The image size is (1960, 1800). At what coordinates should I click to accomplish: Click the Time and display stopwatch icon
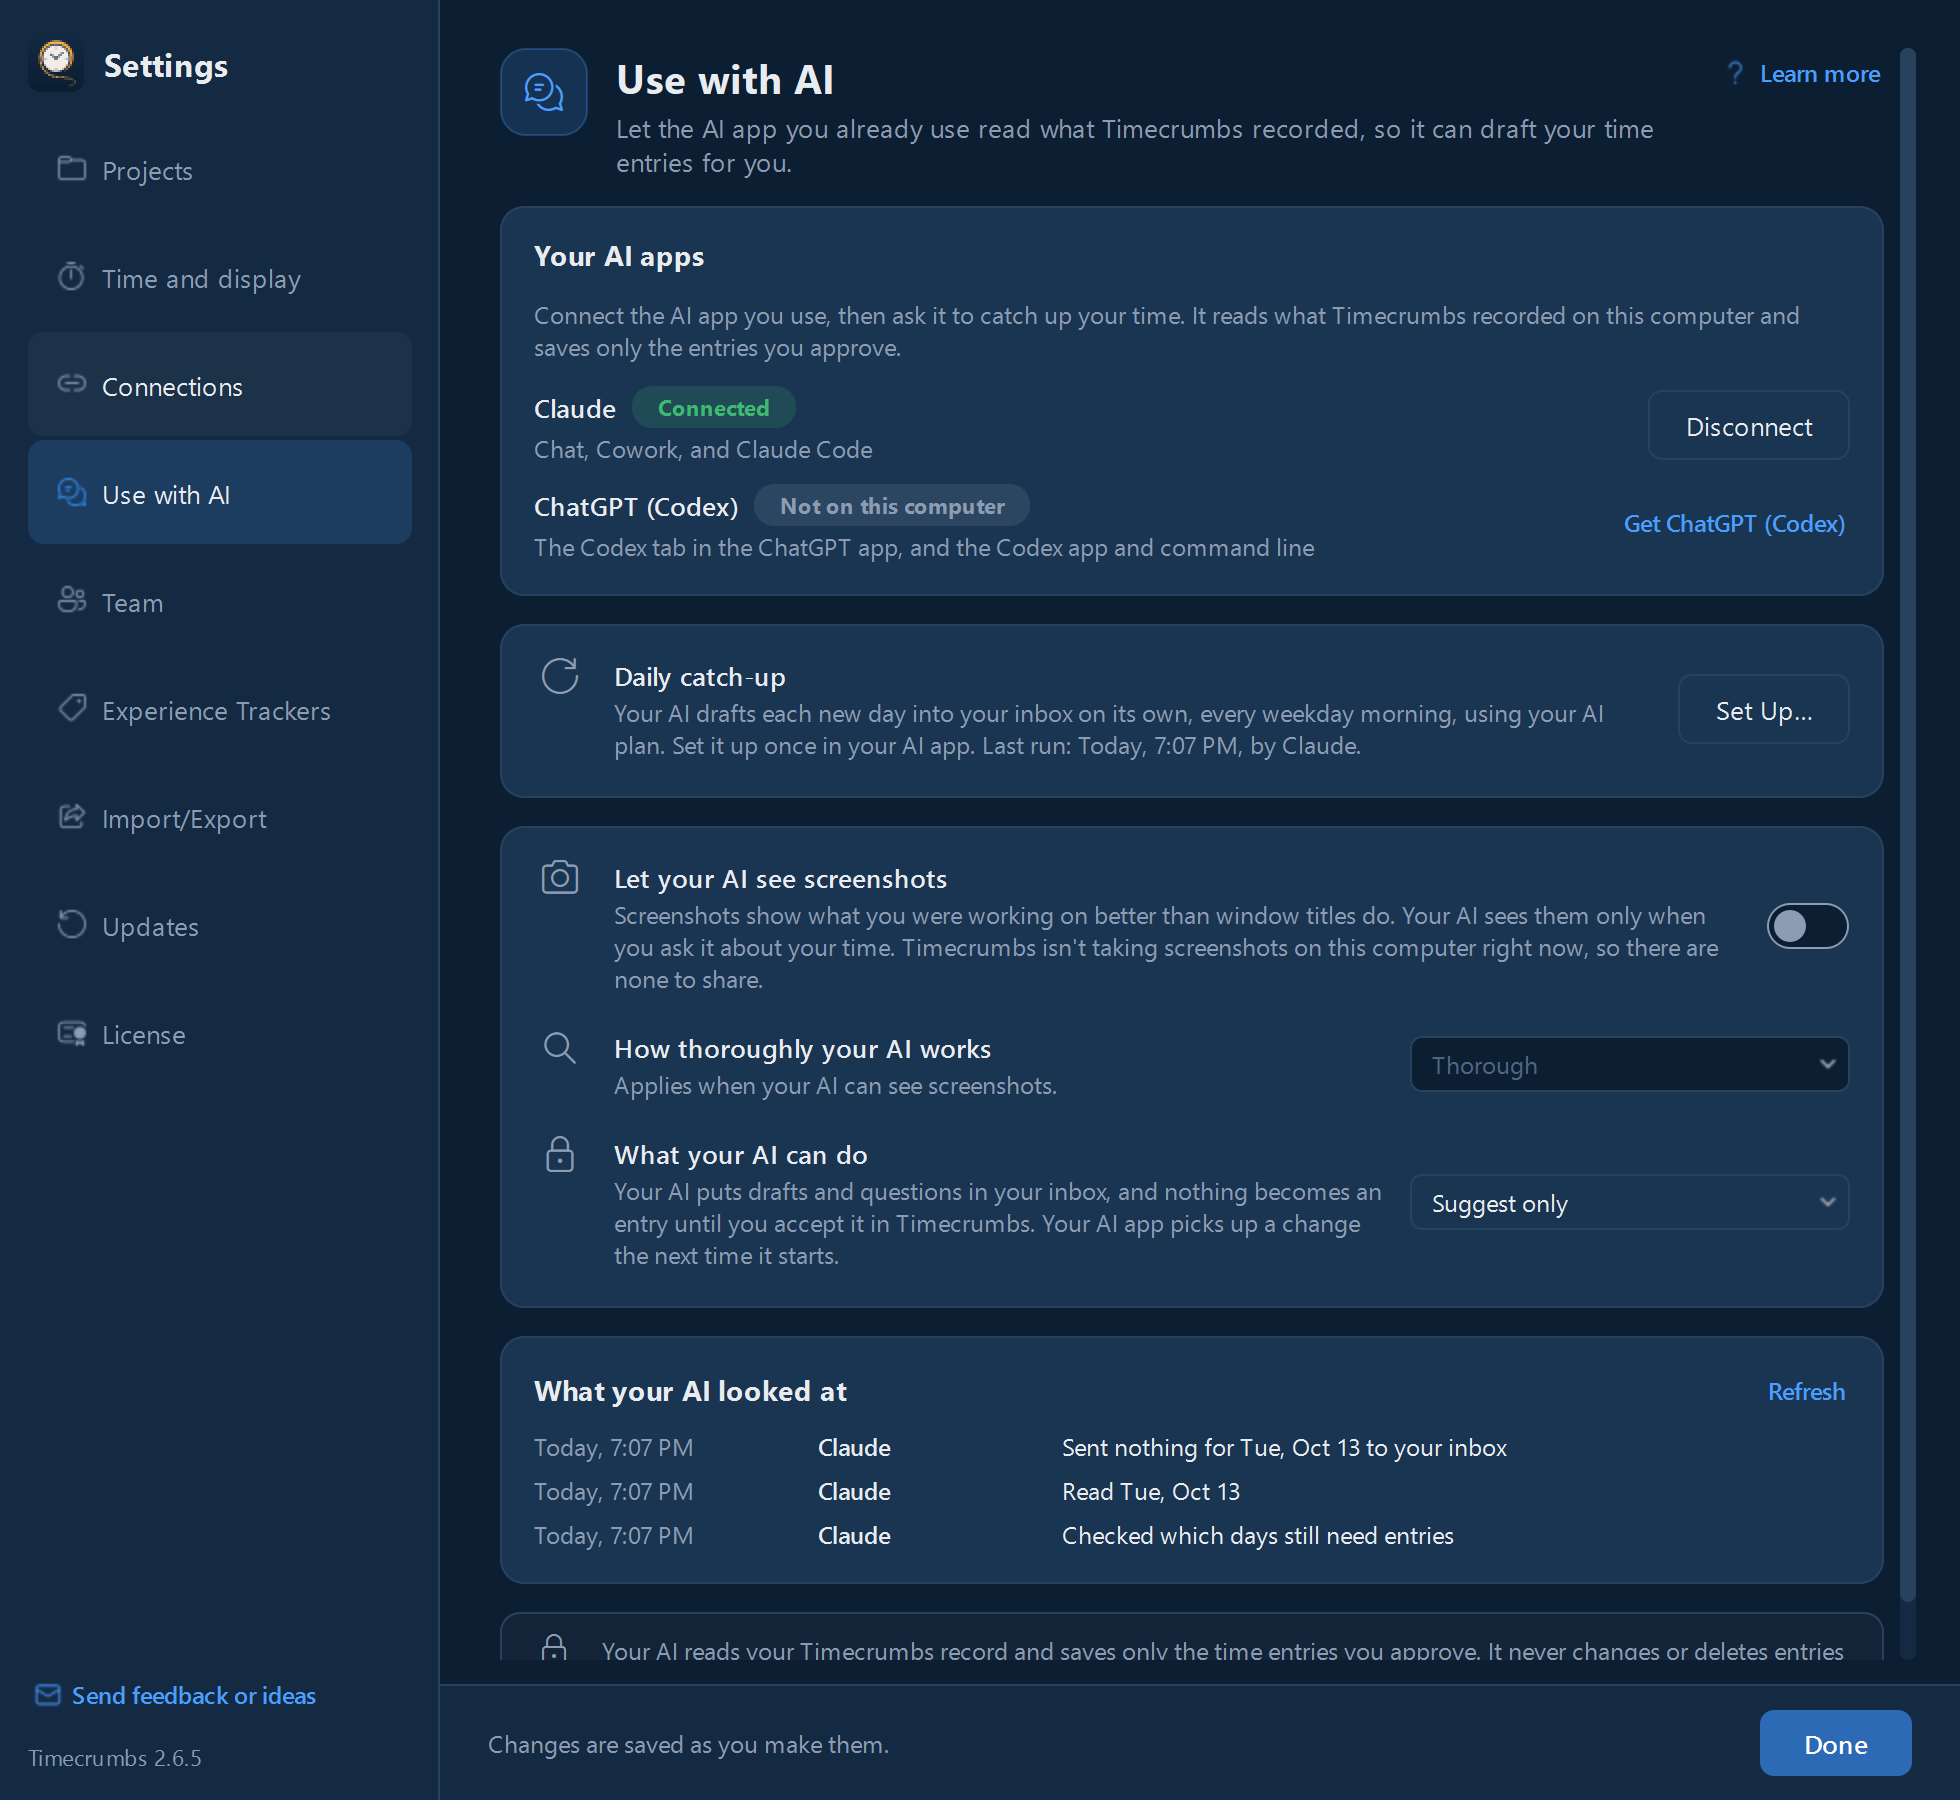[71, 276]
